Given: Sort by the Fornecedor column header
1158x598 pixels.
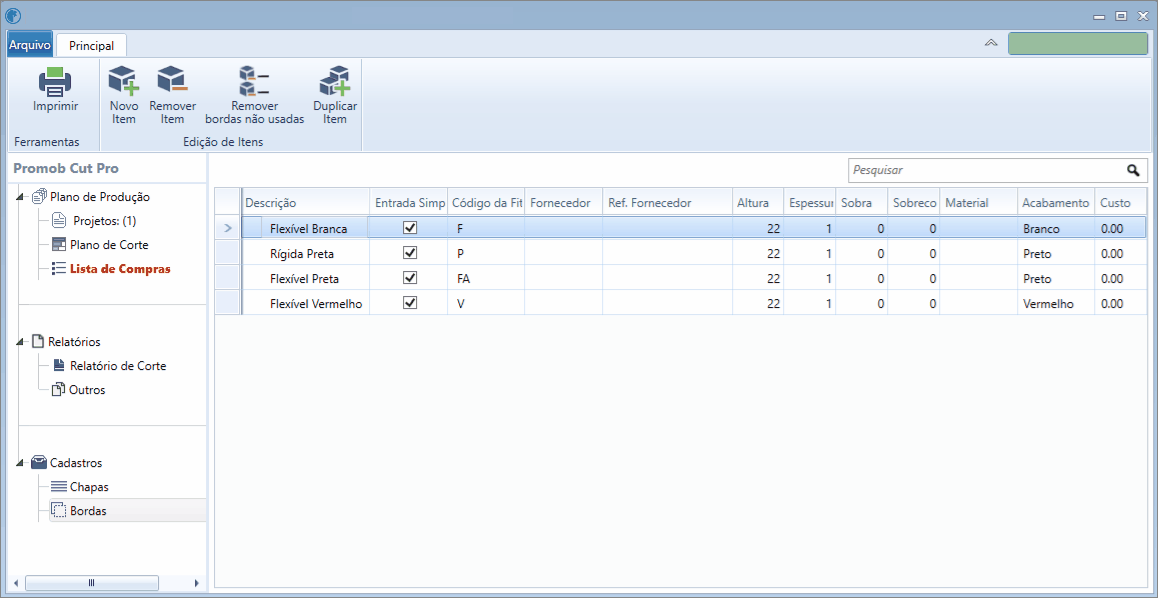Looking at the screenshot, I should point(563,202).
